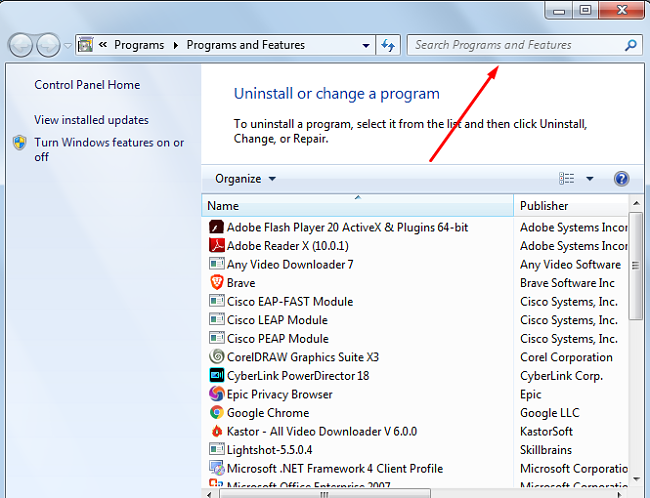The height and width of the screenshot is (498, 650).
Task: Select Epic Privacy Browser entry
Action: [x=280, y=394]
